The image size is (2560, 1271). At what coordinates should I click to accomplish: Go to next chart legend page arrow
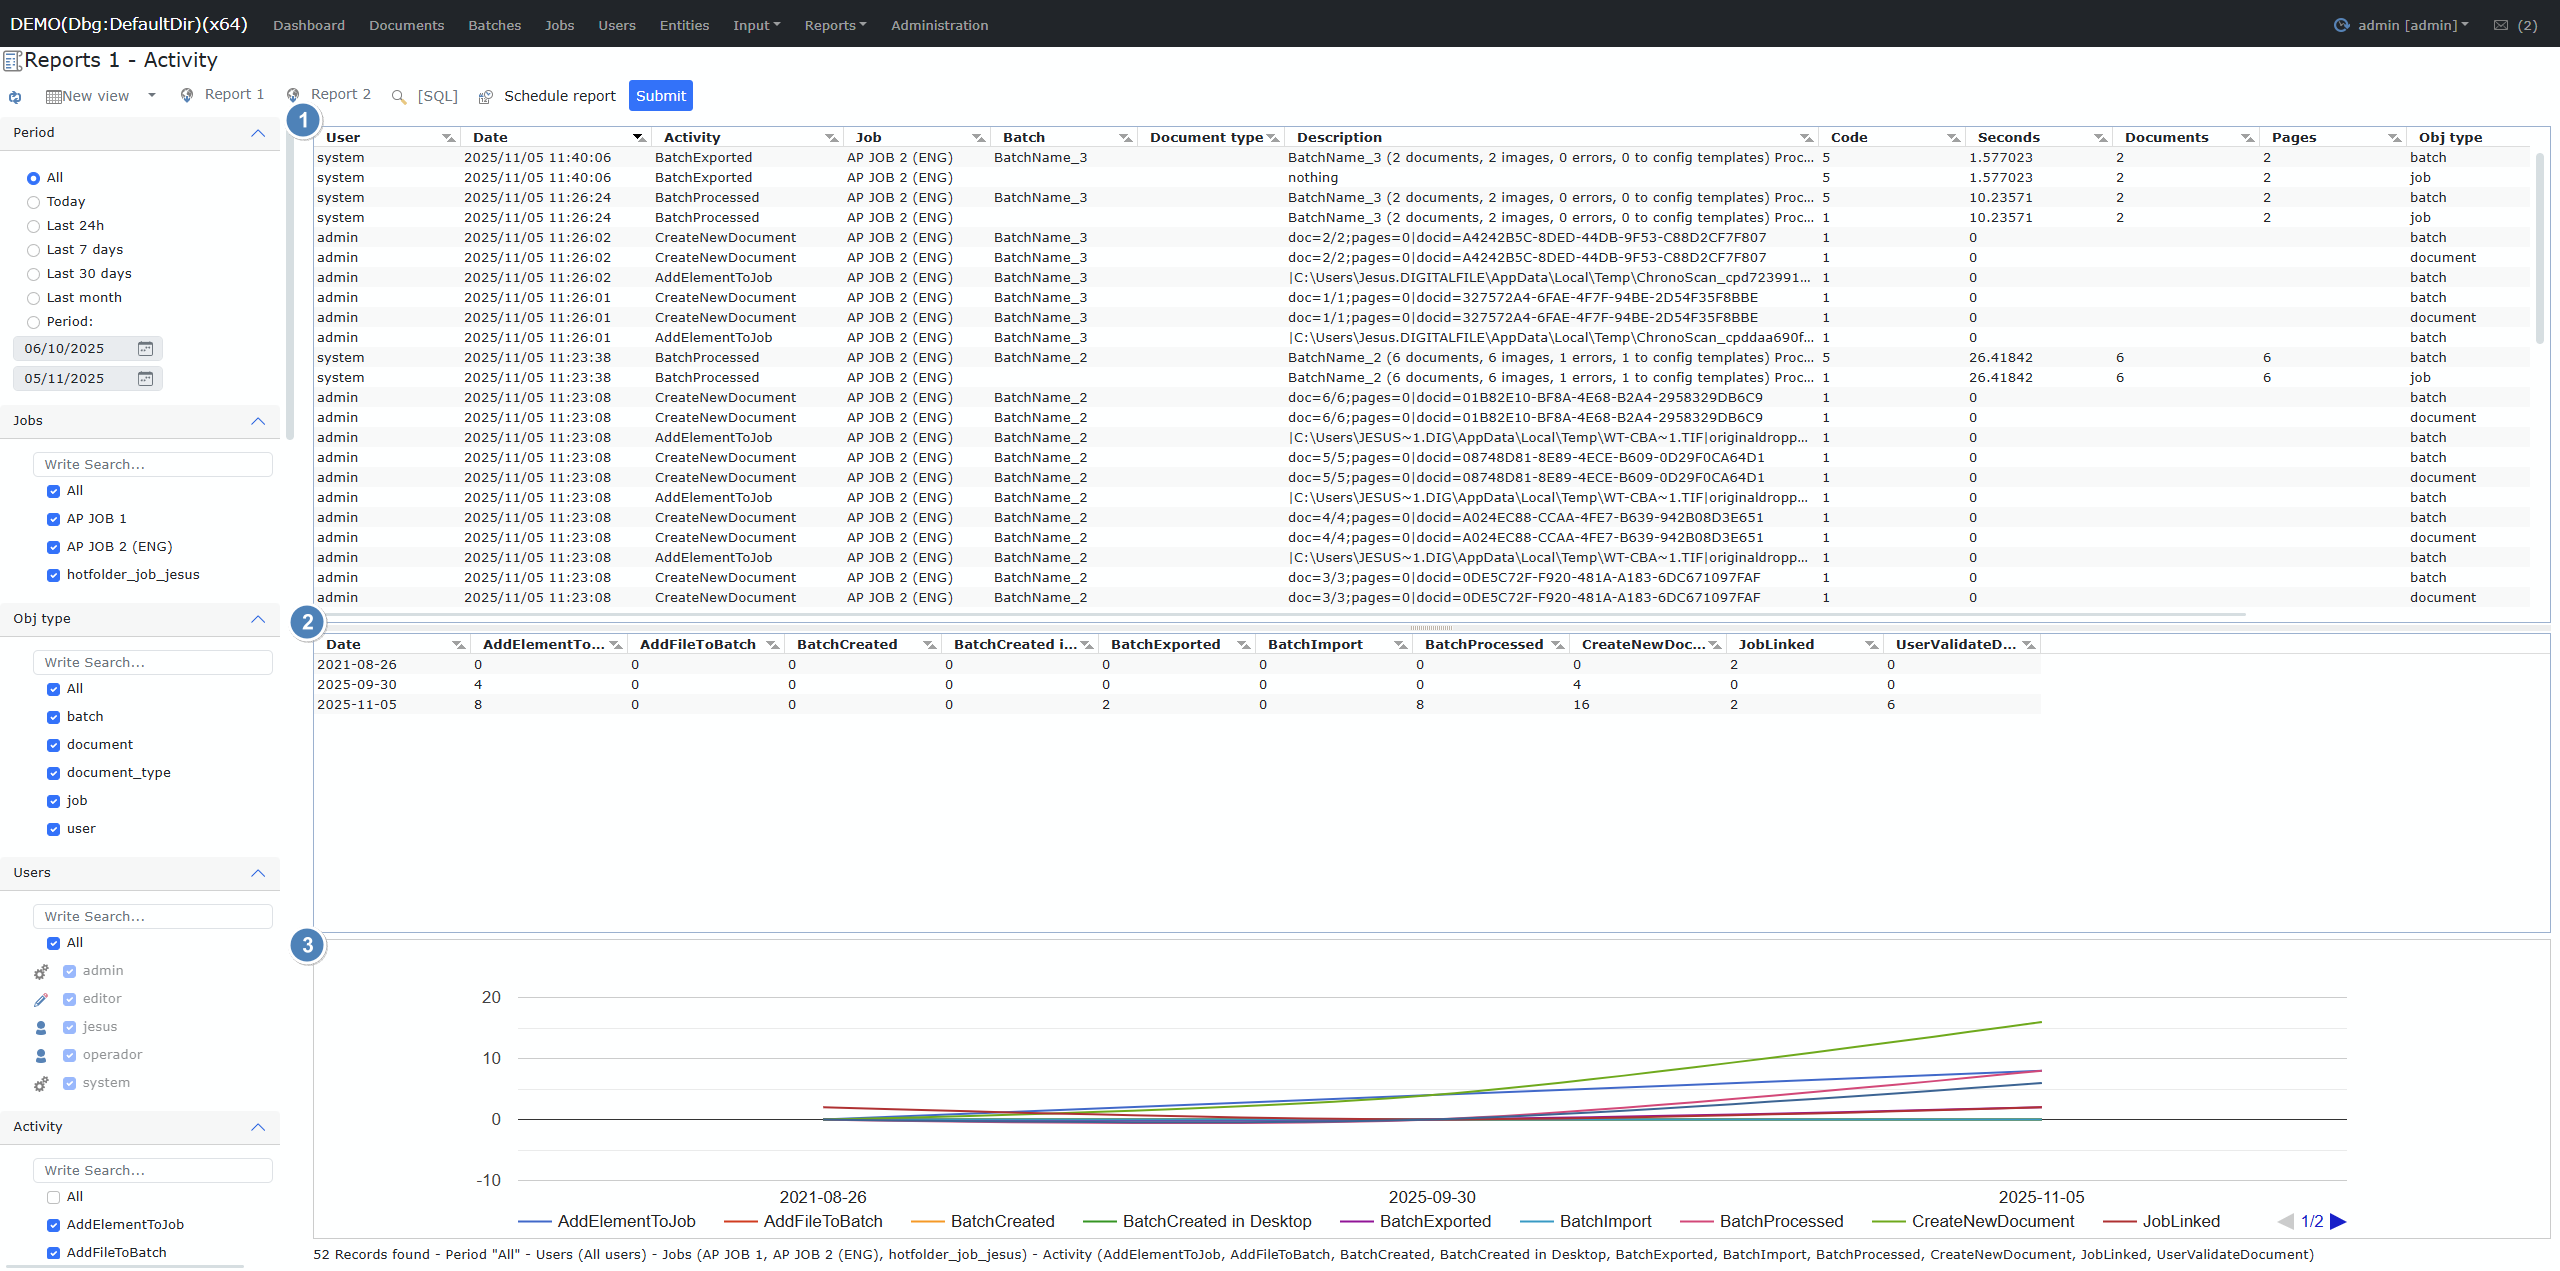tap(2337, 1221)
